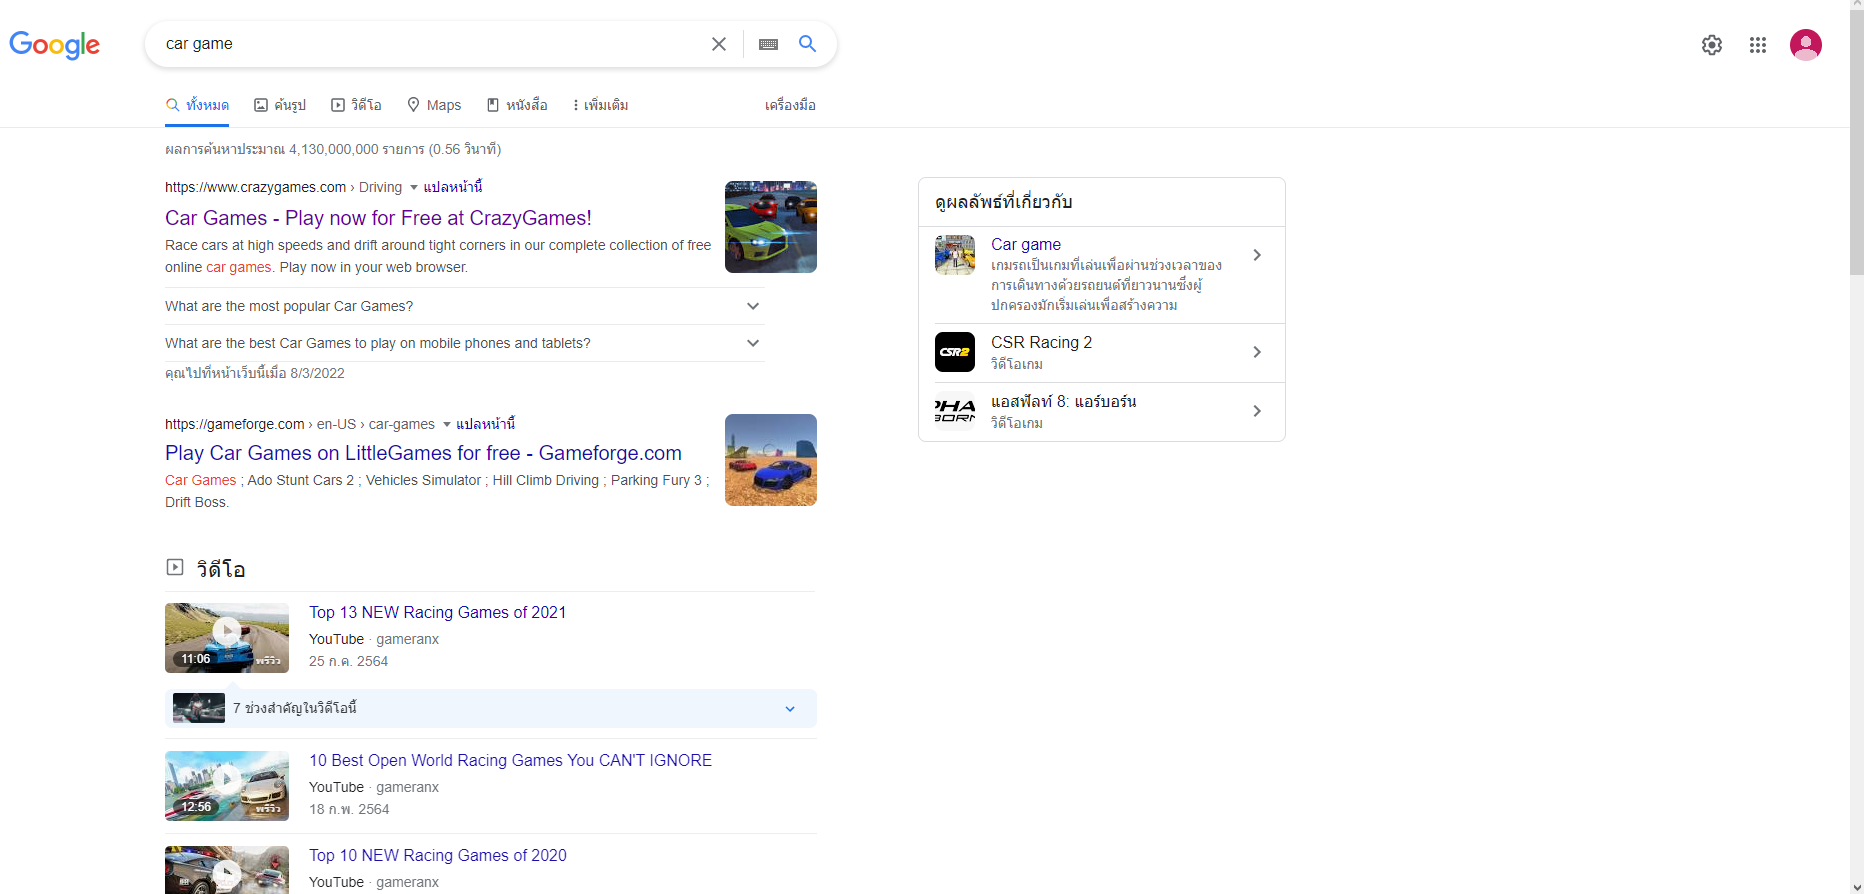Image resolution: width=1864 pixels, height=894 pixels.
Task: Expand '7 ช่วงสำคัญในวิดีโอนี้' key moments
Action: pos(491,708)
